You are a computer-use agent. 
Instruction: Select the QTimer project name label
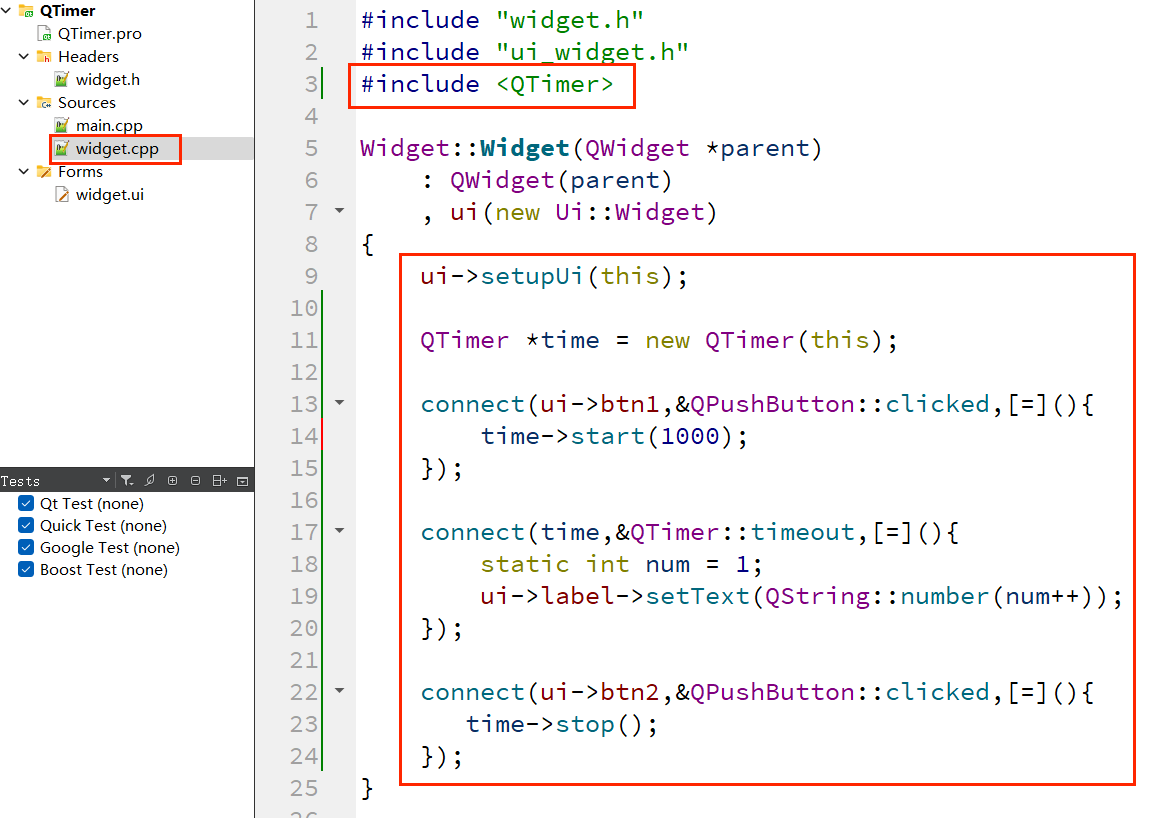pos(68,11)
